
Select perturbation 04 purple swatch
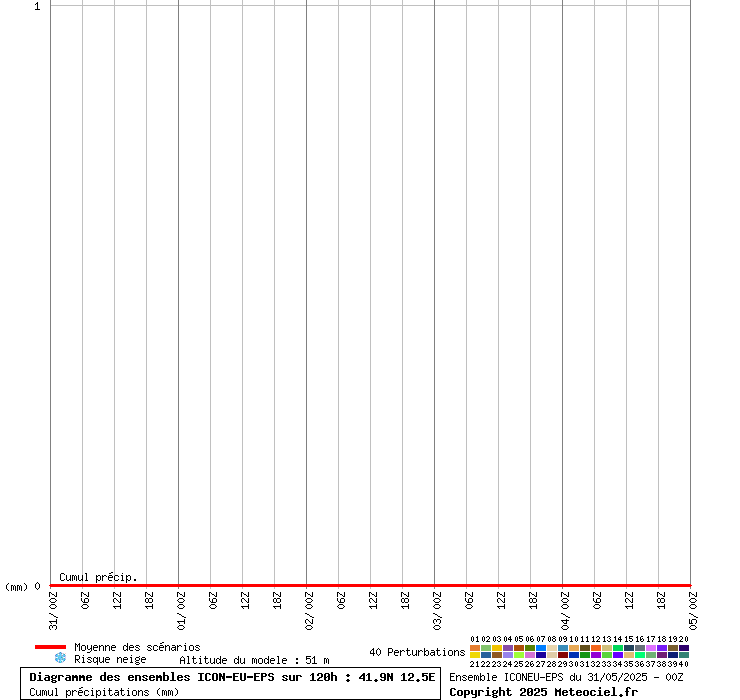[x=508, y=648]
